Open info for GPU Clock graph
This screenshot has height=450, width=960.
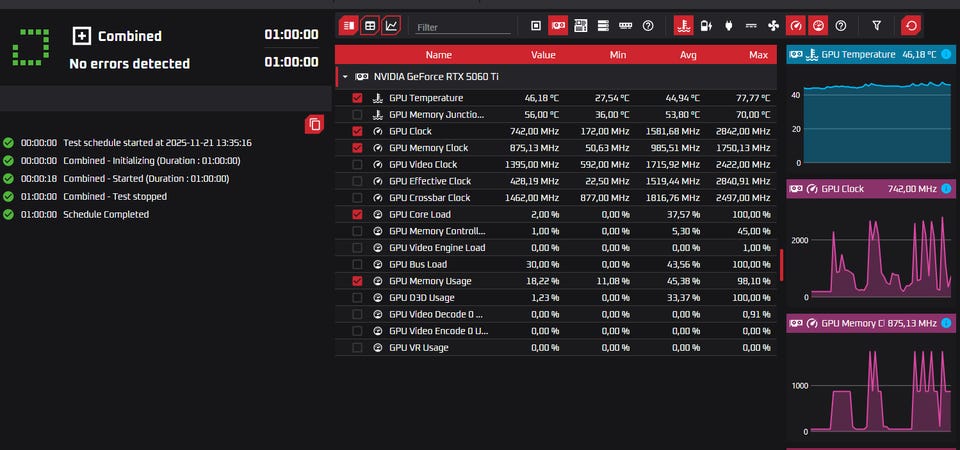[x=946, y=189]
